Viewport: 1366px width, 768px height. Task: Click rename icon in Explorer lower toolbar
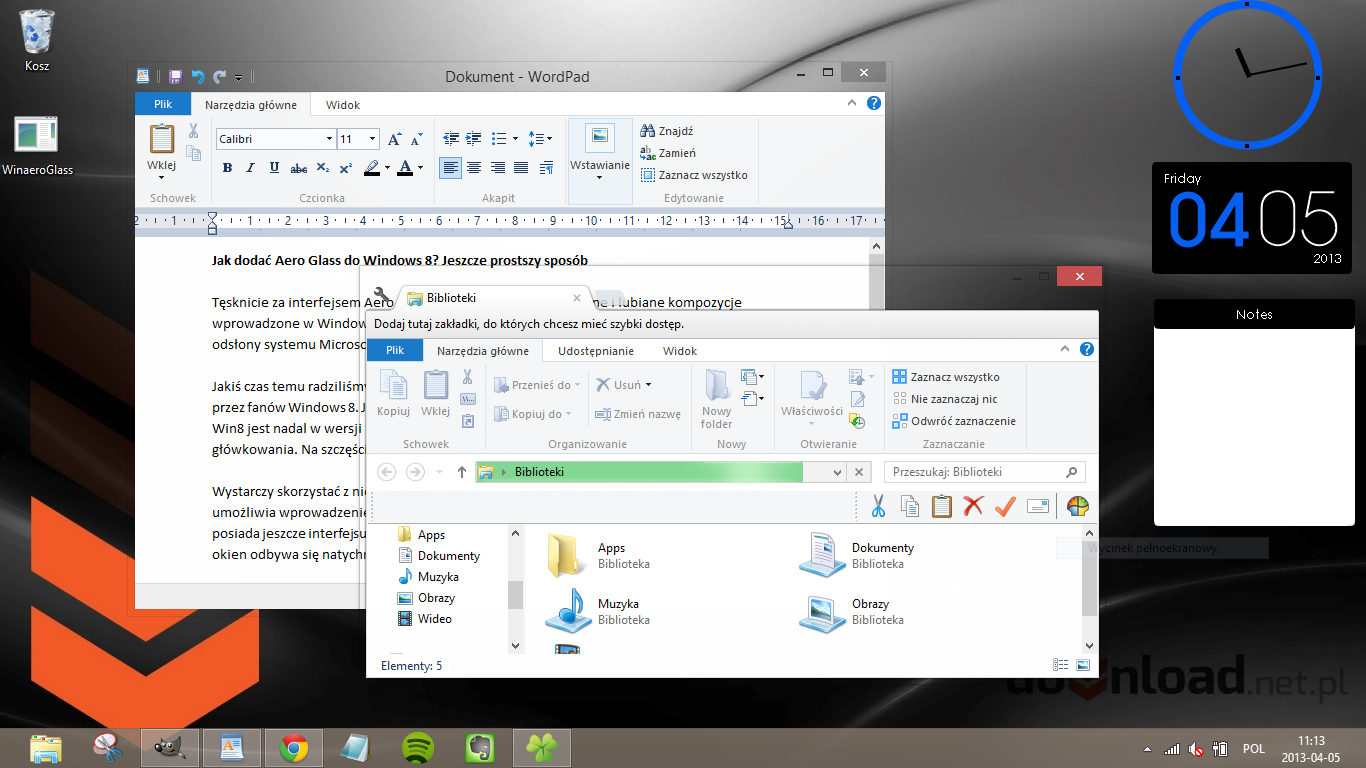(x=1038, y=506)
